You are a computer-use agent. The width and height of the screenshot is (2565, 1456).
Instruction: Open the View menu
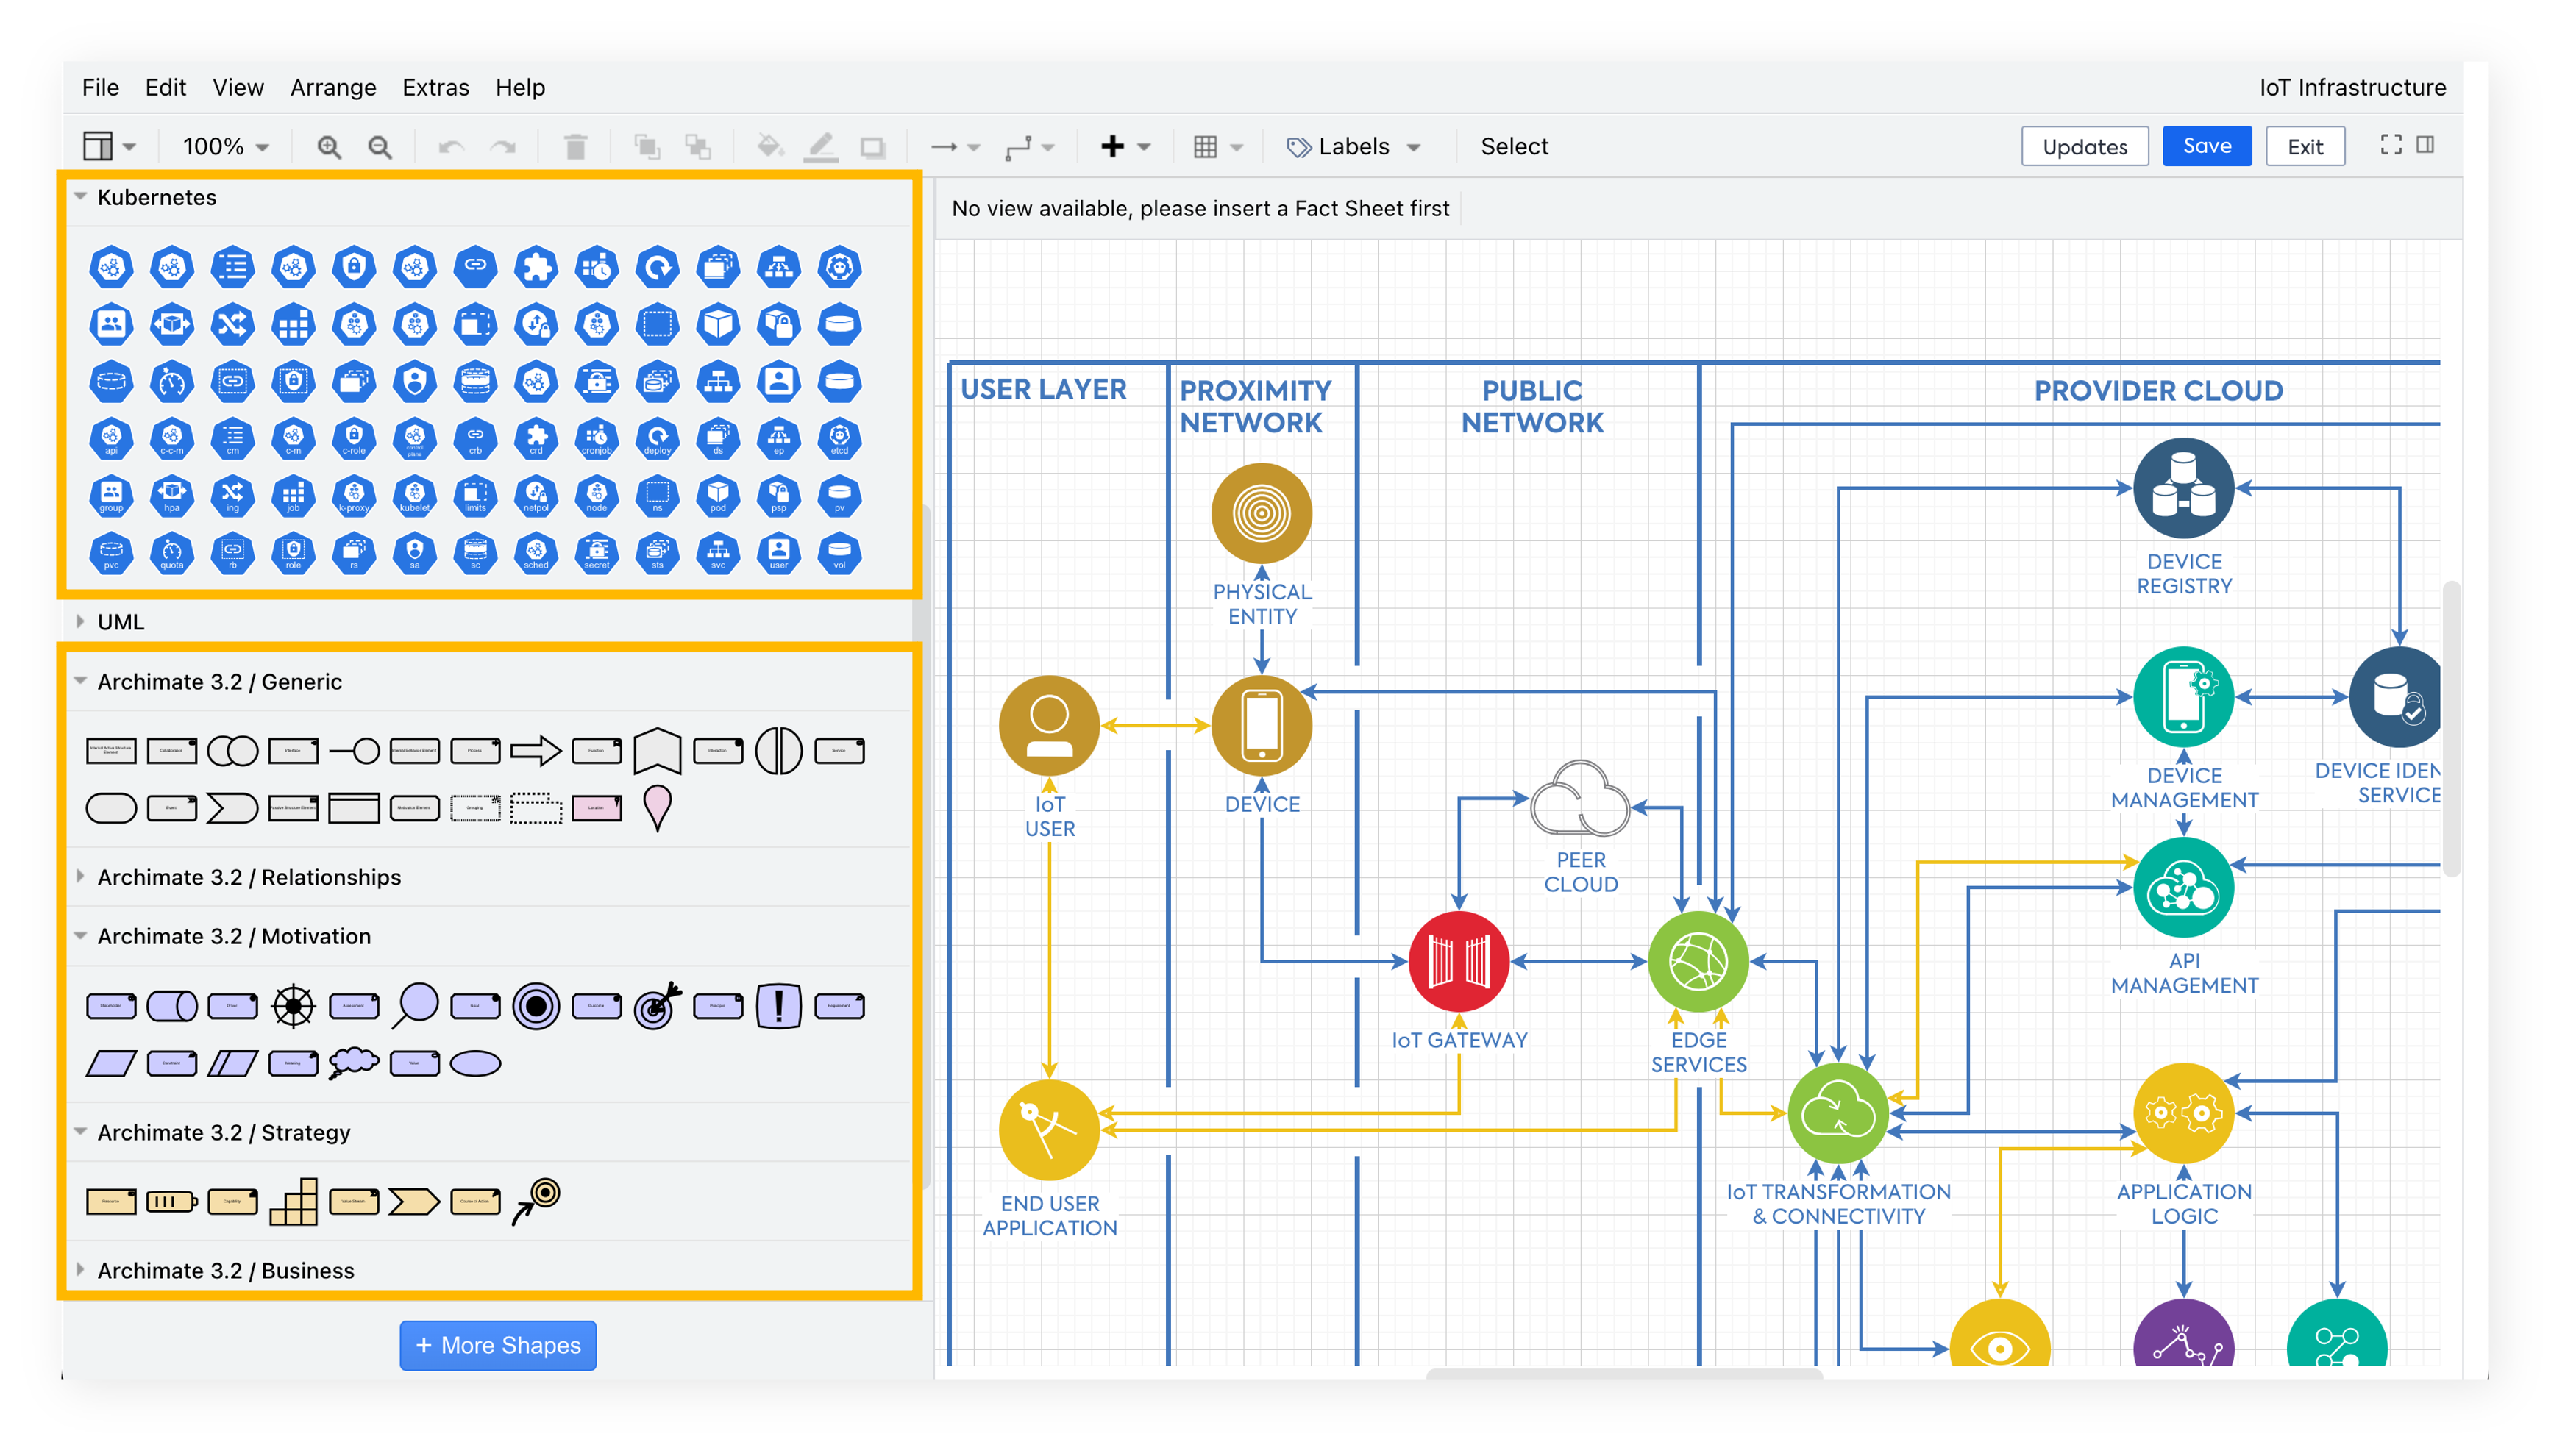pyautogui.click(x=238, y=87)
